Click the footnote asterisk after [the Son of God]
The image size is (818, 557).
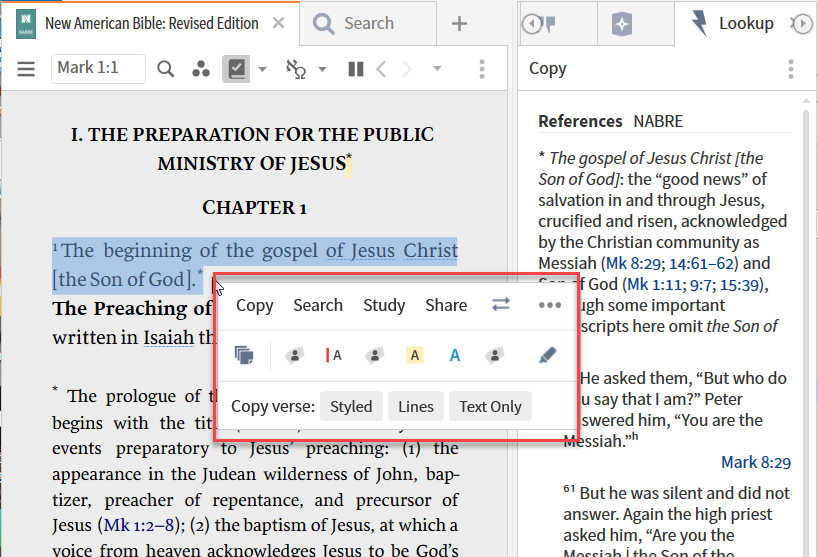[200, 273]
